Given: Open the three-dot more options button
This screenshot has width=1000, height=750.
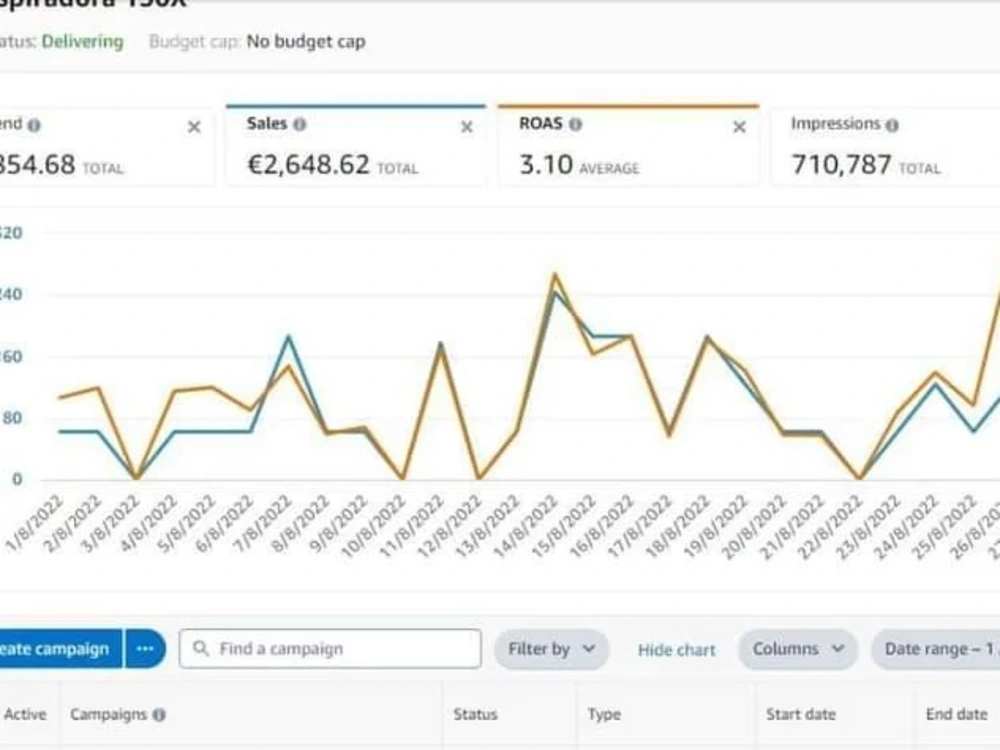Looking at the screenshot, I should 145,649.
